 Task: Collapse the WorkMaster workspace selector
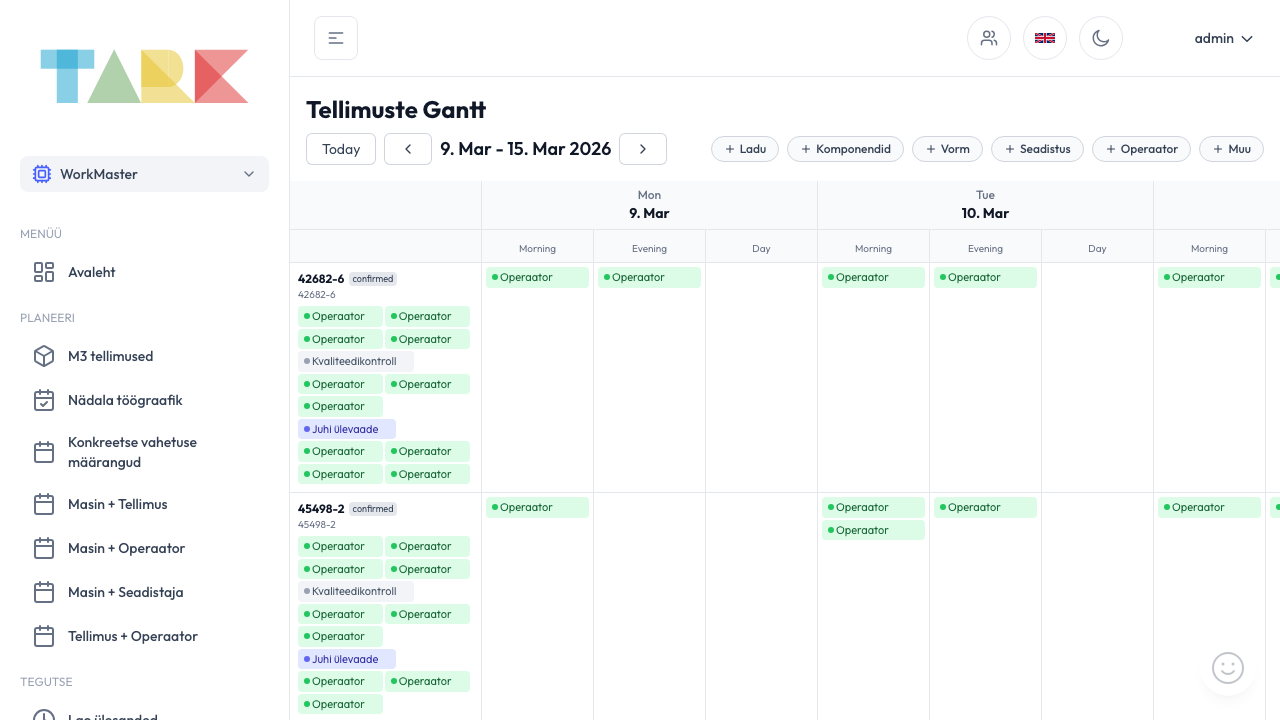pos(248,173)
